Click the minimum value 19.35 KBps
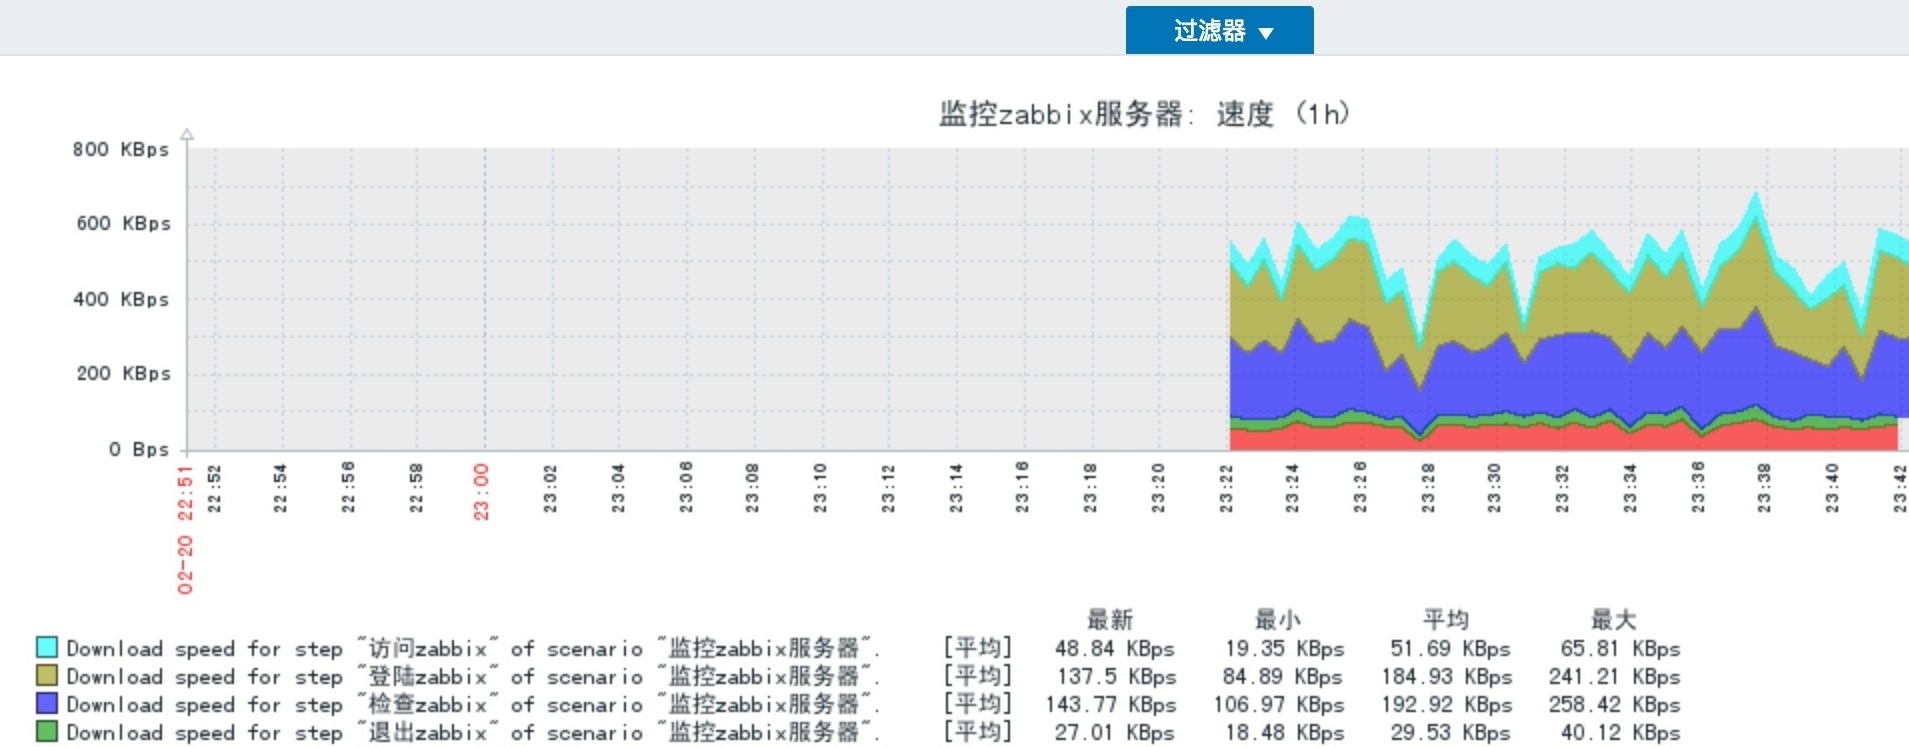Viewport: 1909px width, 747px height. tap(1285, 649)
